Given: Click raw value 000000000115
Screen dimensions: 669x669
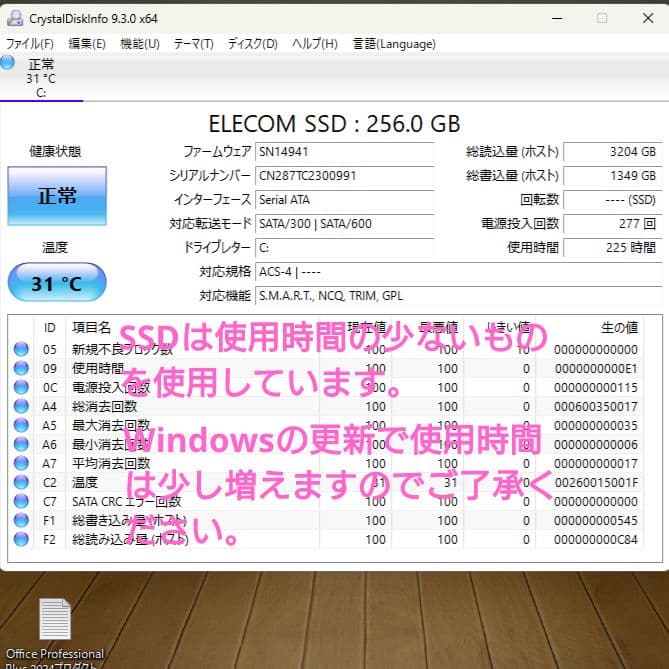Looking at the screenshot, I should [x=596, y=387].
